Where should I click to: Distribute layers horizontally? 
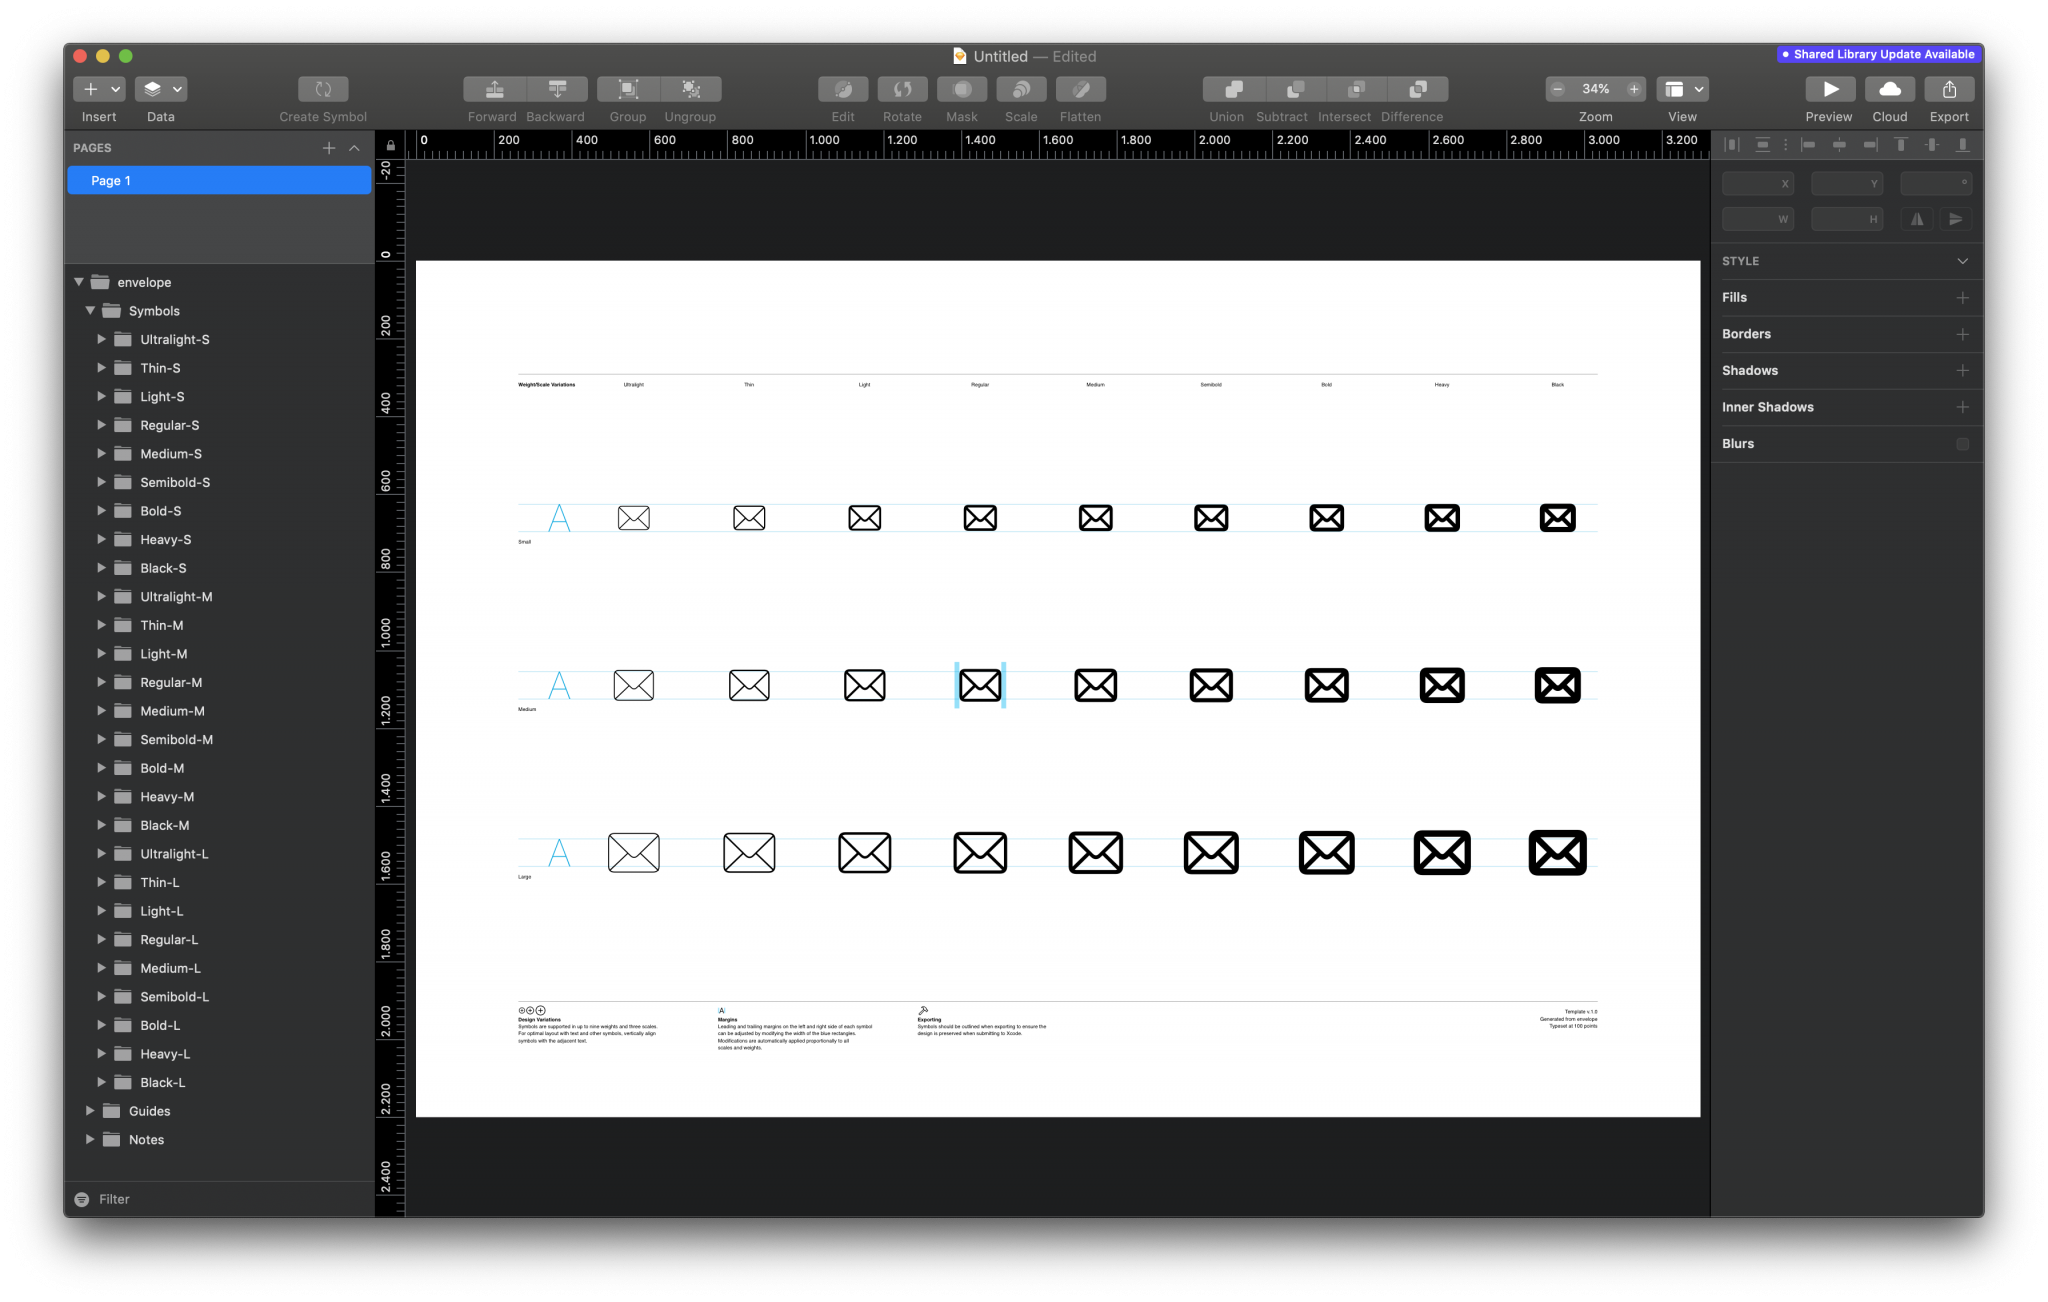point(1733,146)
